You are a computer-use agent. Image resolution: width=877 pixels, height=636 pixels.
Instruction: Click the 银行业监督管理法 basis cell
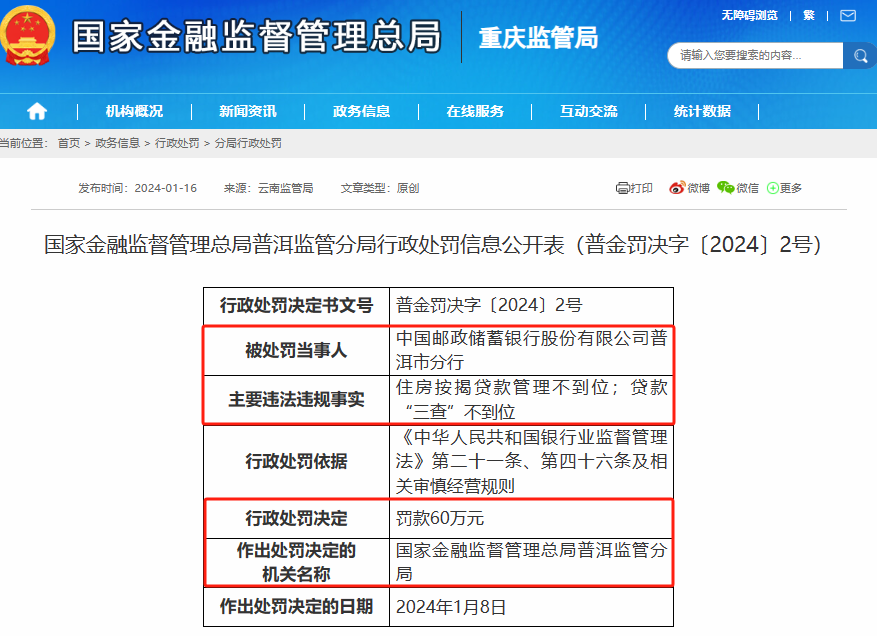coord(531,461)
